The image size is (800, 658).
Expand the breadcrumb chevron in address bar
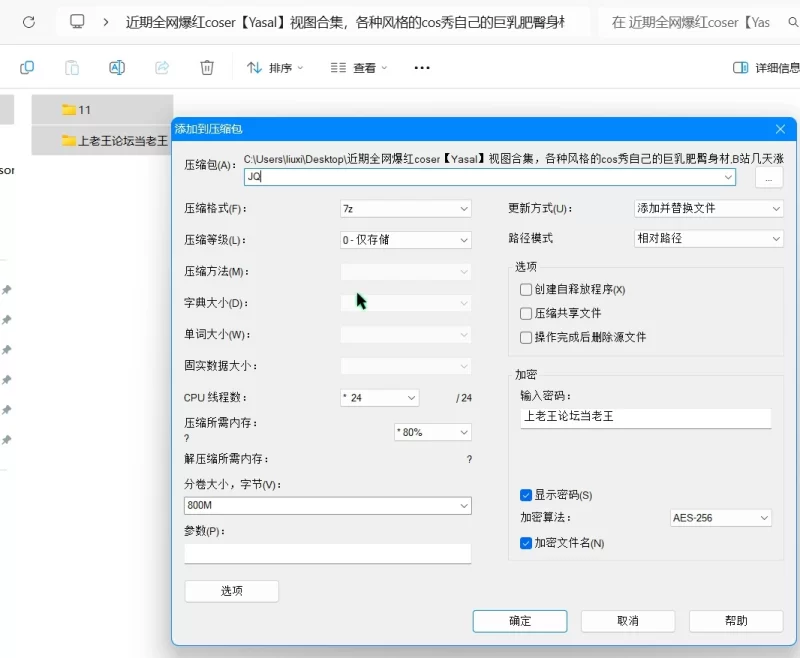(106, 22)
